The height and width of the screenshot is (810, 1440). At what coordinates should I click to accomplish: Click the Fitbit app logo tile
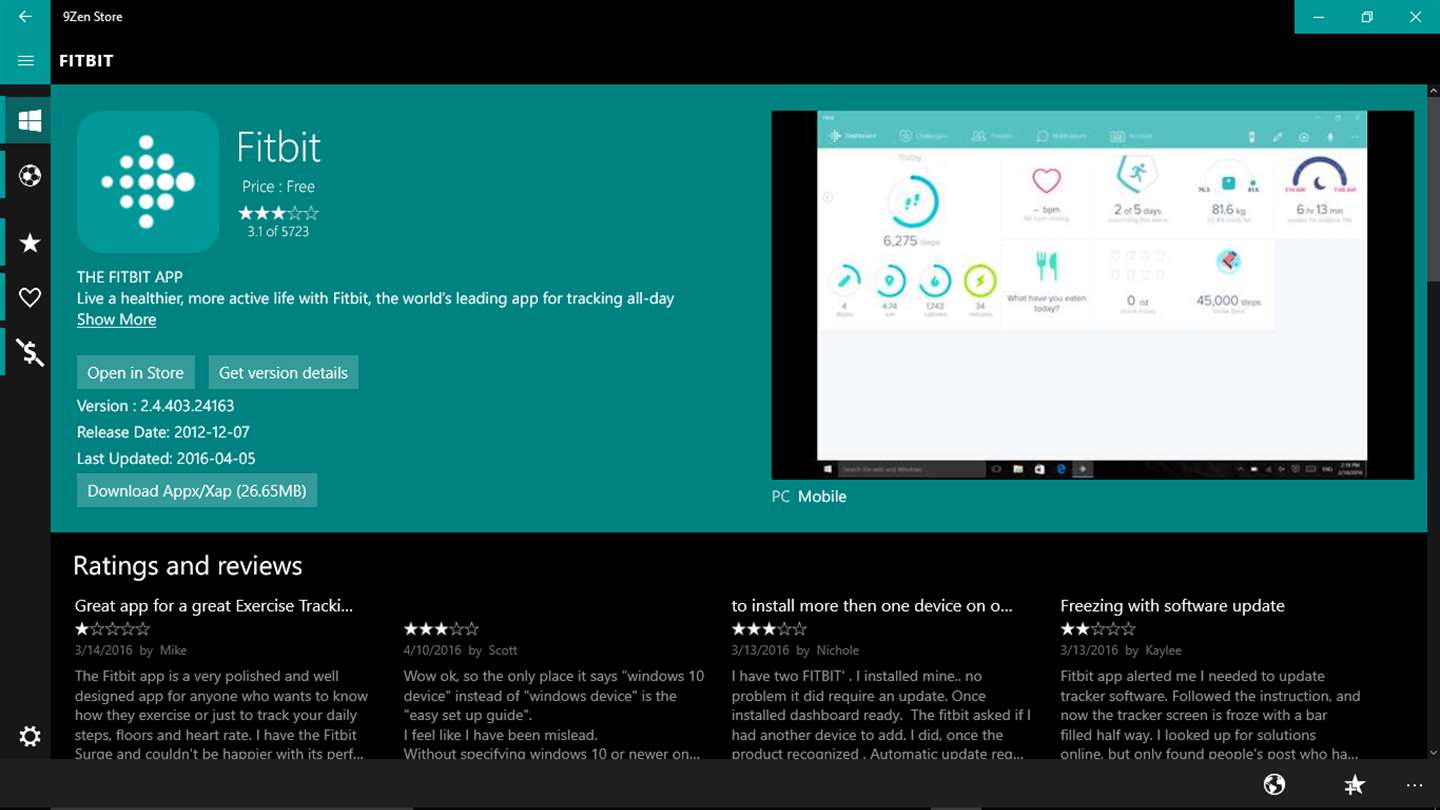pos(148,181)
